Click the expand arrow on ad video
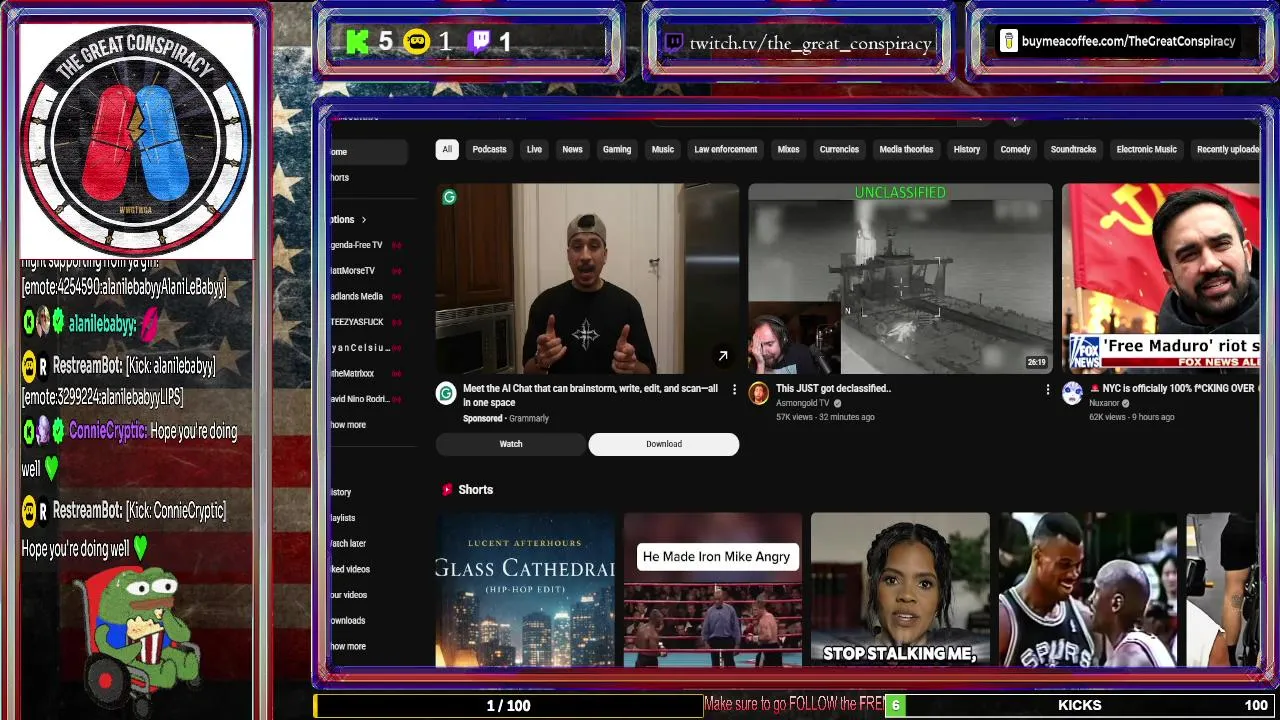The width and height of the screenshot is (1280, 720). coord(722,356)
